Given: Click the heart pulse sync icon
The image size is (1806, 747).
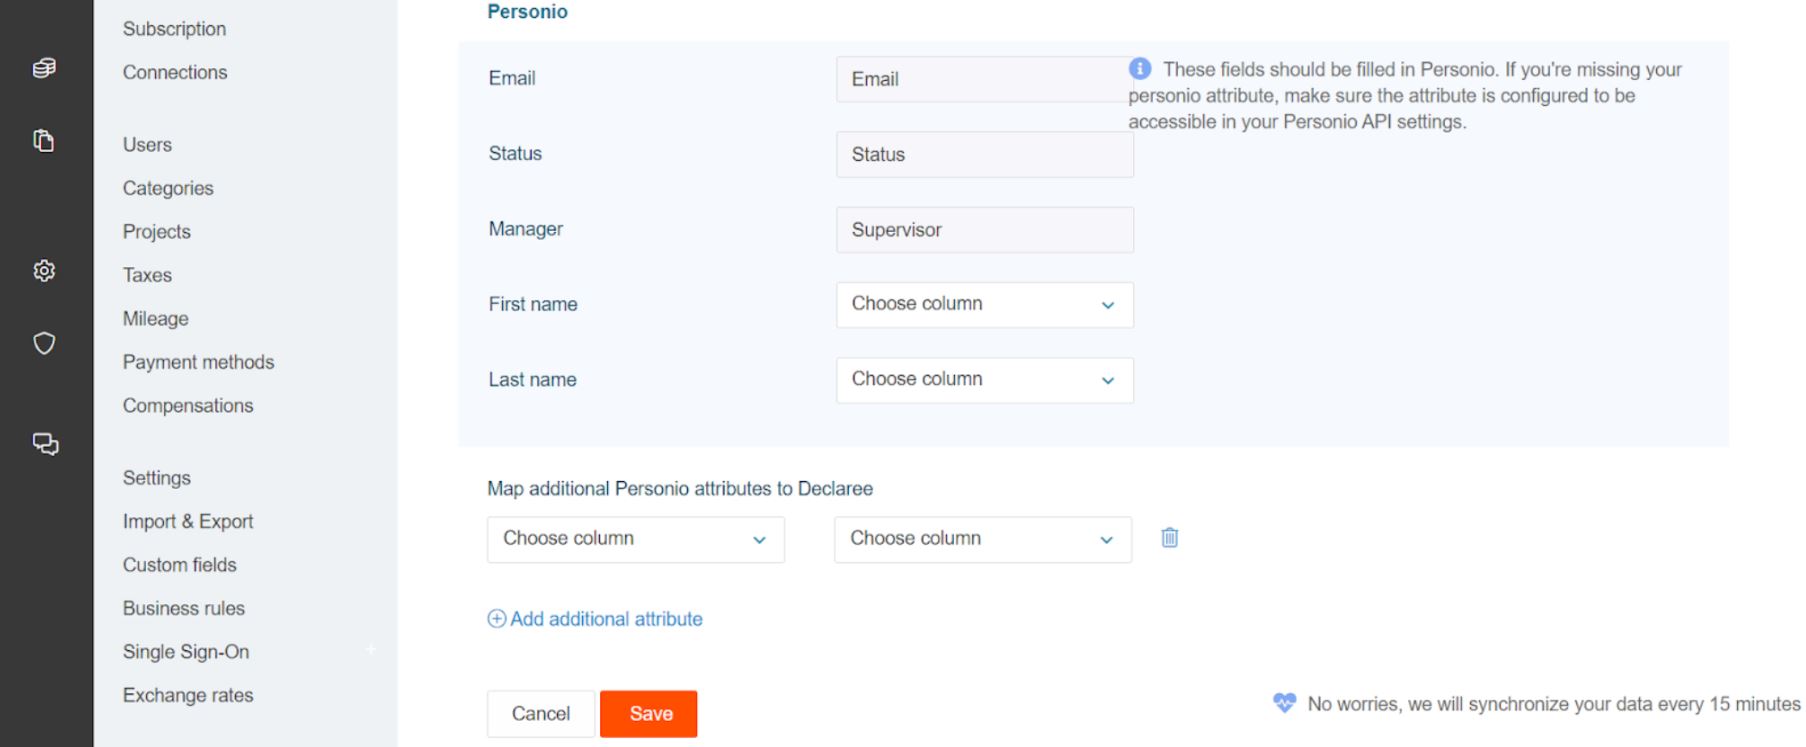Looking at the screenshot, I should click(x=1284, y=703).
